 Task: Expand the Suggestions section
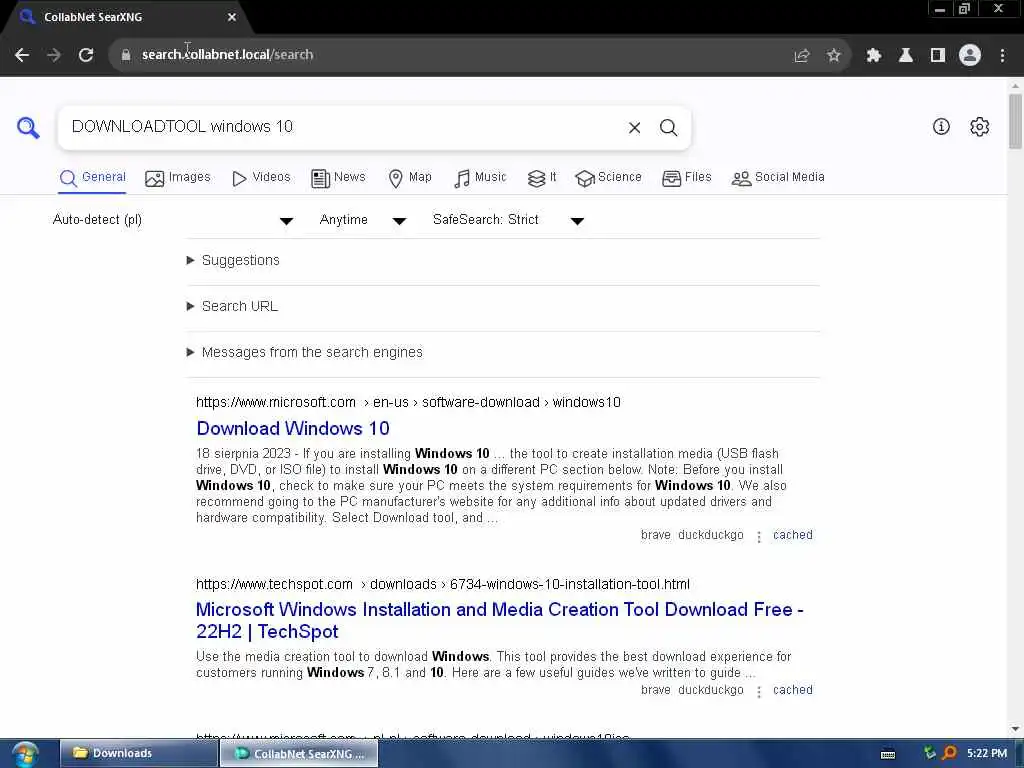pos(233,261)
